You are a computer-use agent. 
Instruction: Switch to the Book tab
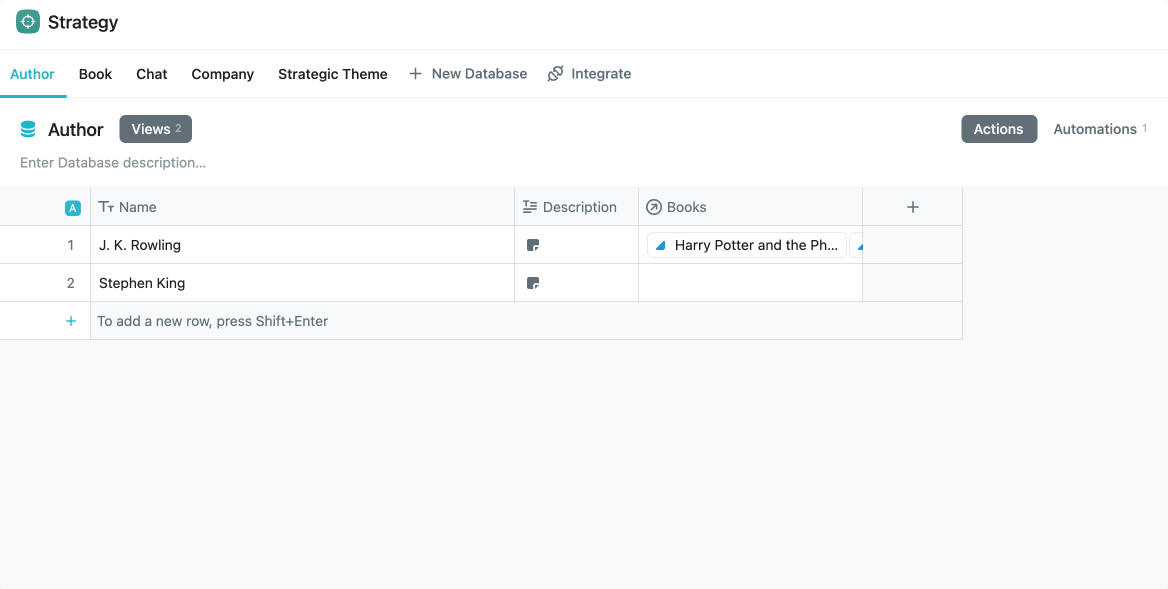(x=95, y=73)
